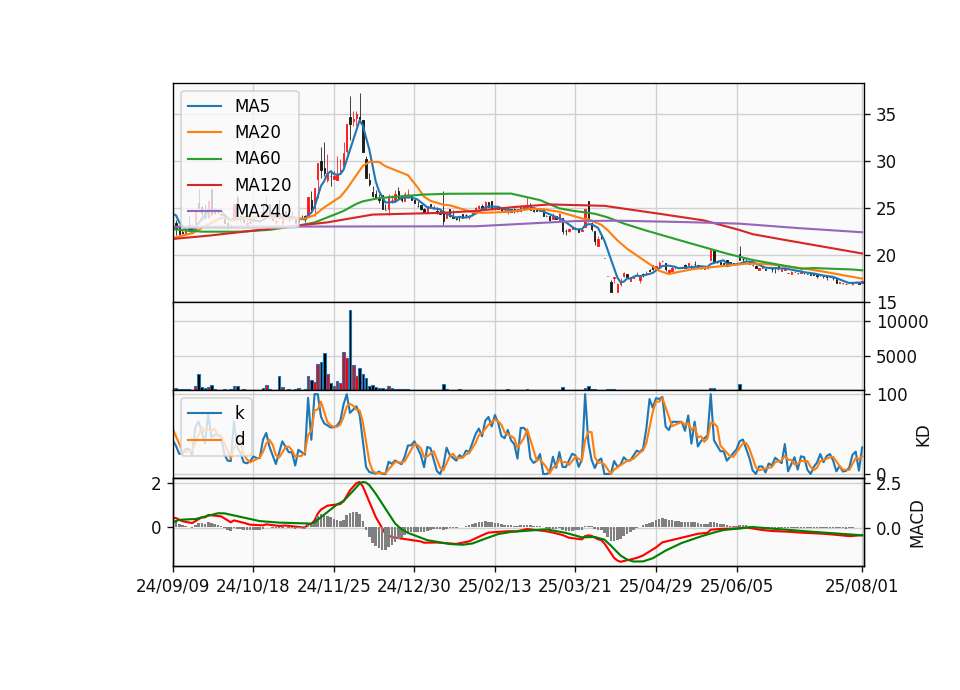Viewport: 960px width, 690px height.
Task: Click the green MA60 legend line sample
Action: (204, 159)
